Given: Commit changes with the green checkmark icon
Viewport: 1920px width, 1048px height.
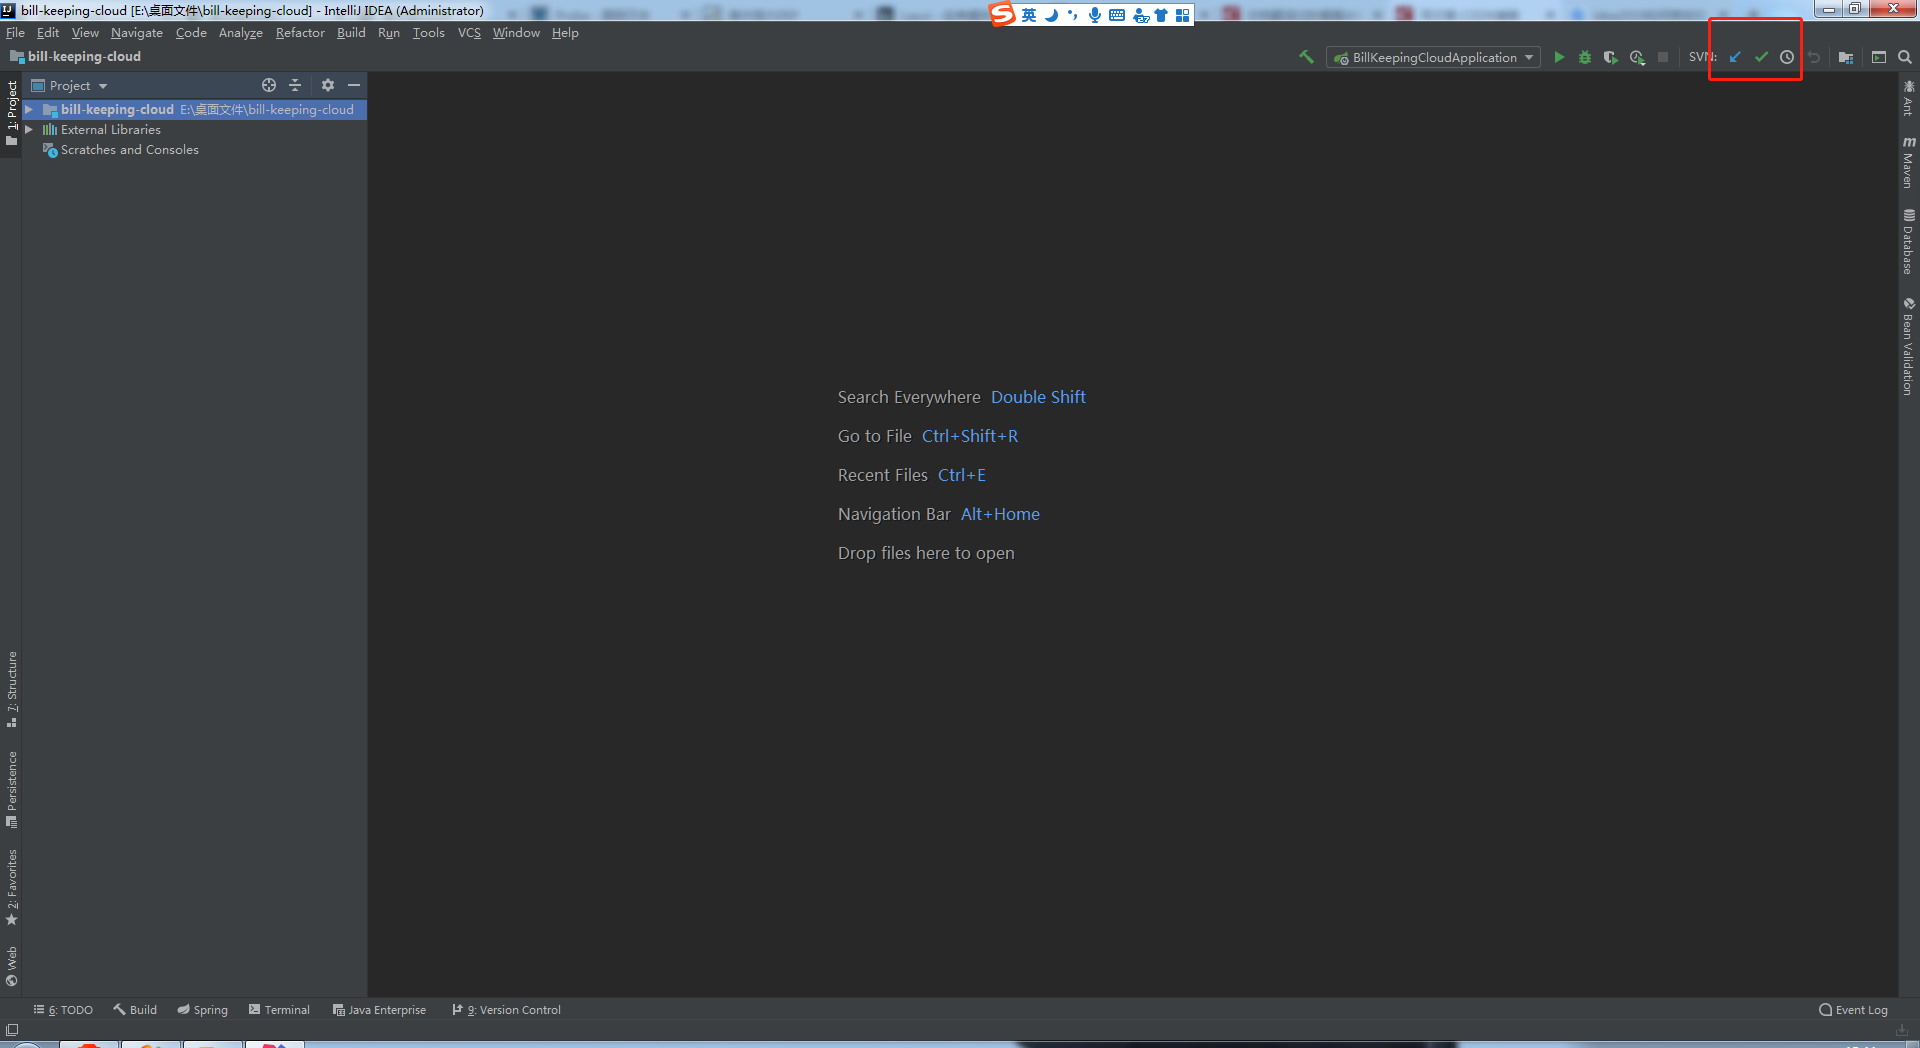Looking at the screenshot, I should (1761, 57).
